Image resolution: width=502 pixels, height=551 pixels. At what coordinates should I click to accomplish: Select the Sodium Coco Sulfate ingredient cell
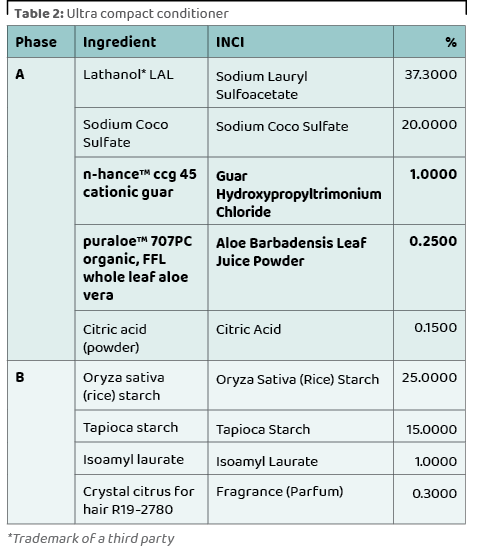tap(141, 132)
